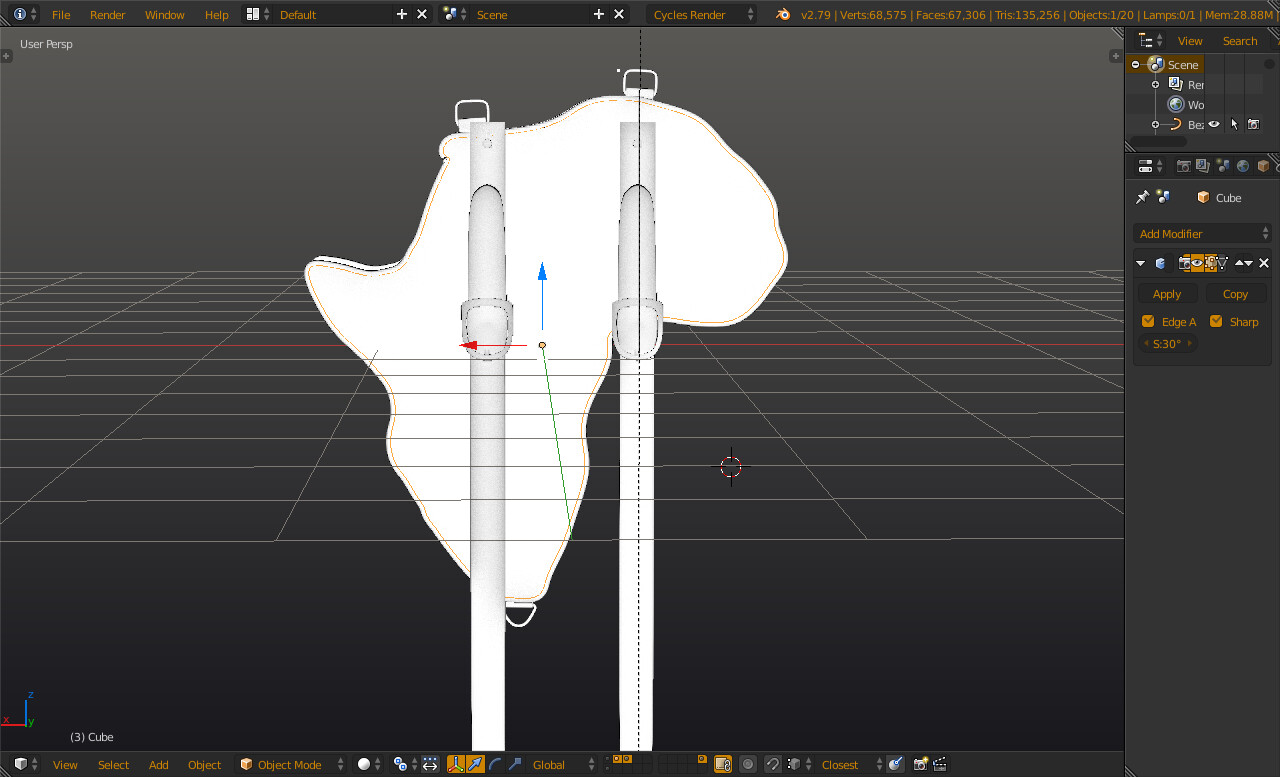
Task: Open the viewport Select menu
Action: (x=113, y=764)
